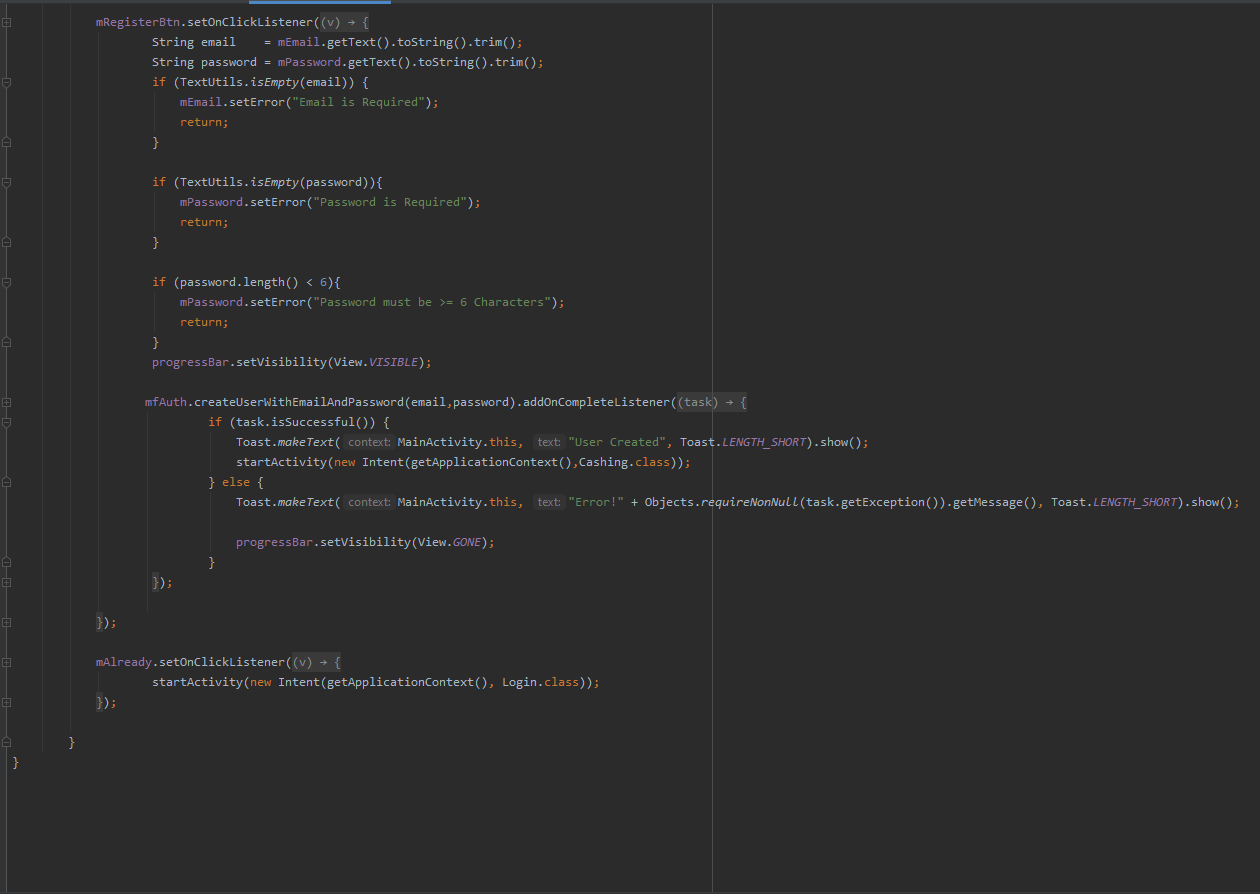Toggle fold marker on mfAuth.createUserWithEmailAndPassword line
This screenshot has width=1260, height=894.
[6, 402]
